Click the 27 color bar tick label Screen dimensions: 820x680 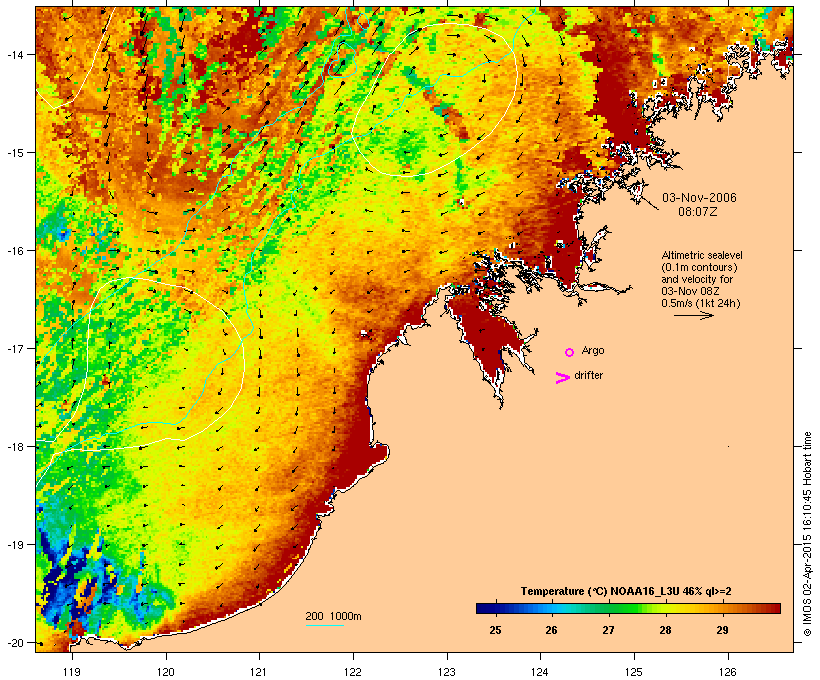point(608,630)
